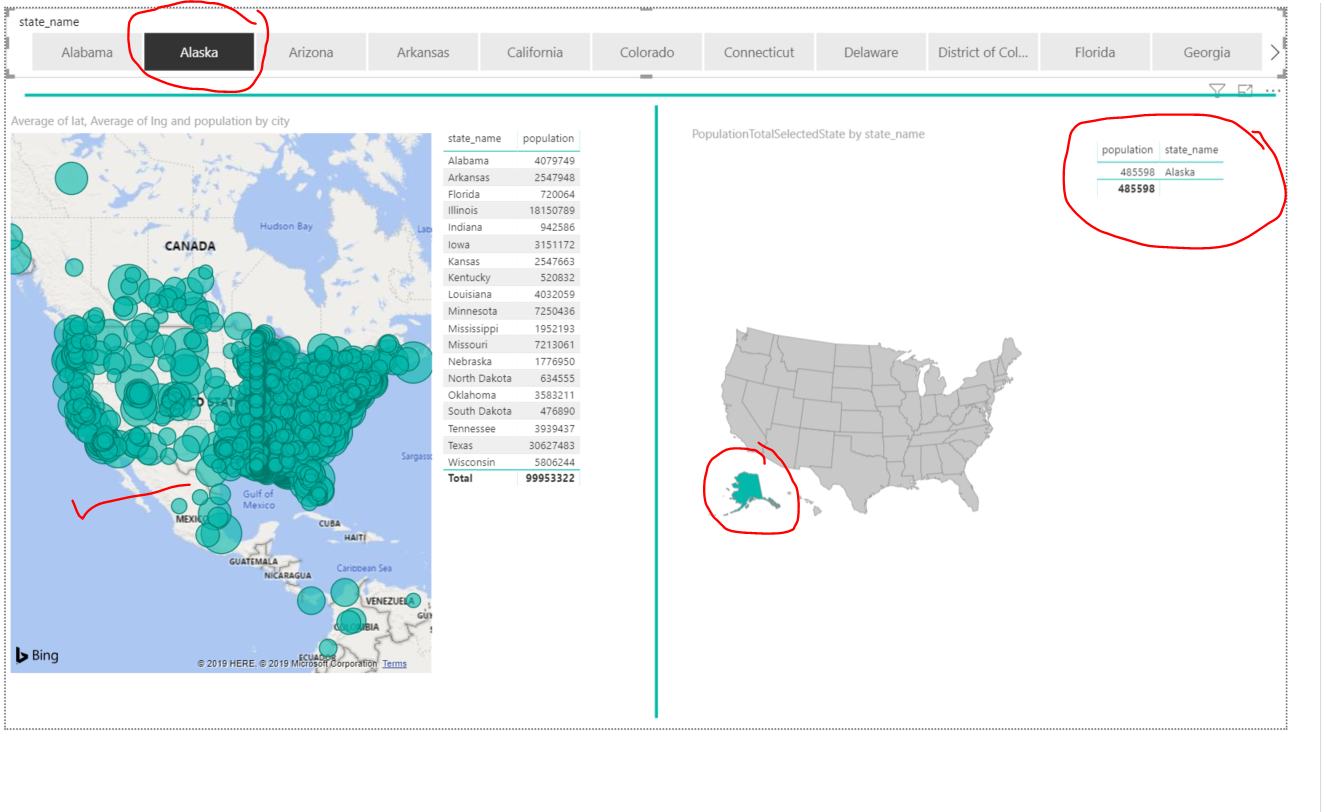Choose Florida slicer tile
The width and height of the screenshot is (1326, 812).
pos(1095,53)
